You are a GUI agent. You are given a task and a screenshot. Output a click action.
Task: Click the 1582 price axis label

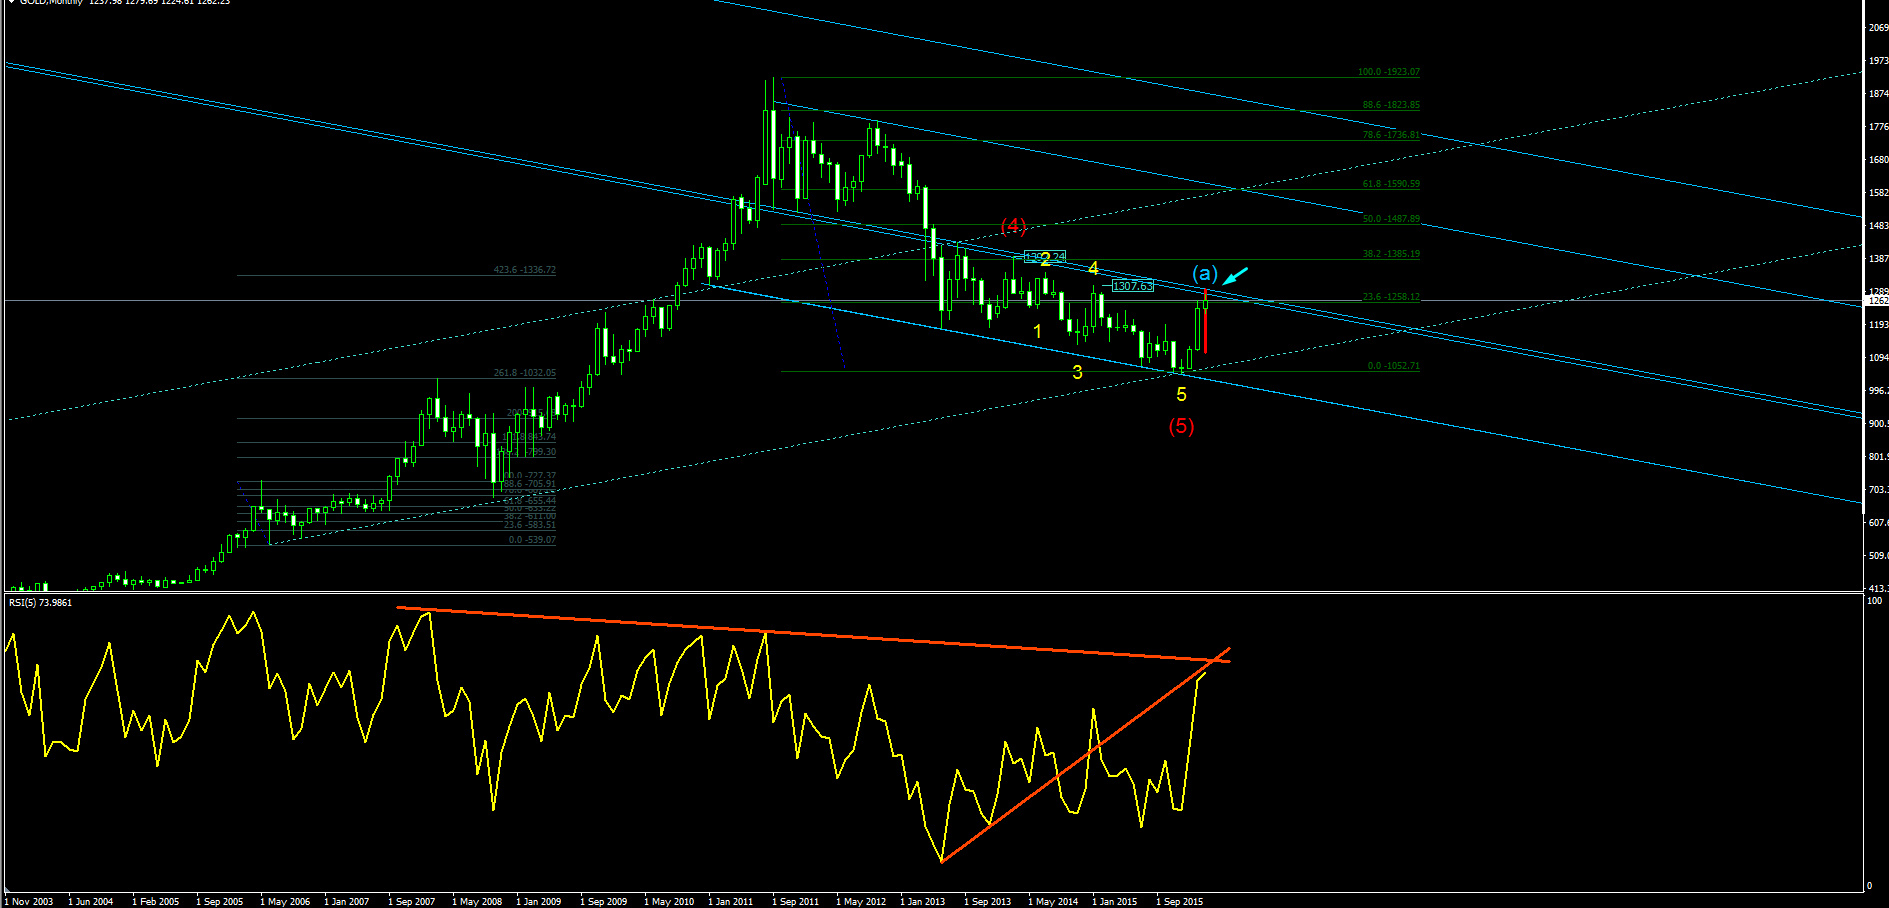[1878, 193]
